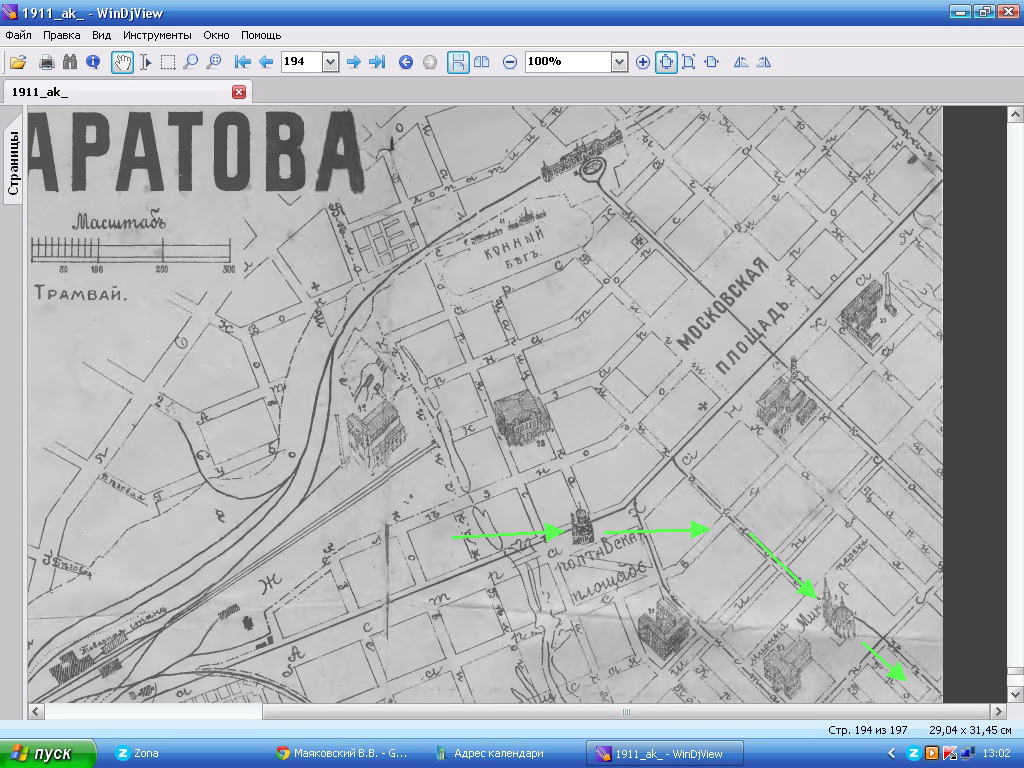The width and height of the screenshot is (1024, 768).
Task: Click the 100% zoom input field
Action: pos(567,62)
